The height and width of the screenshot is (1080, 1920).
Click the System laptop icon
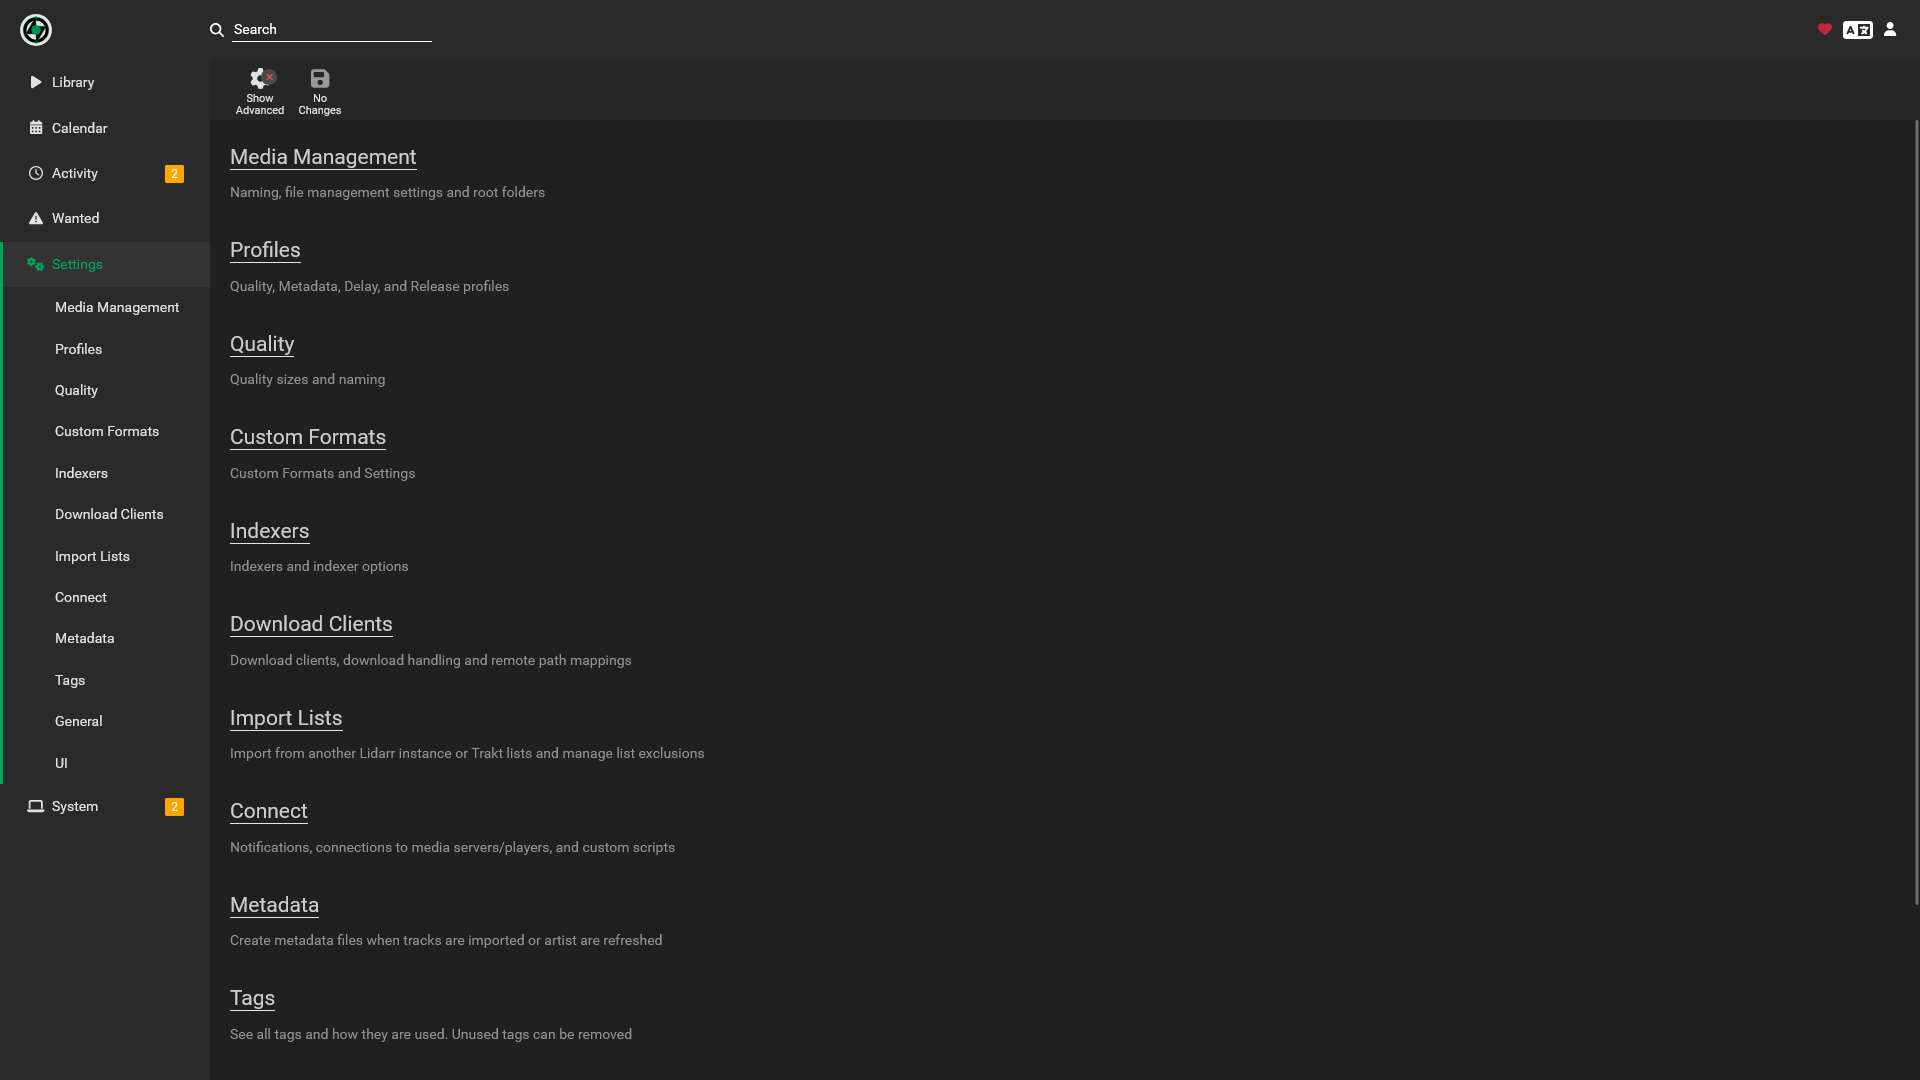(x=36, y=806)
